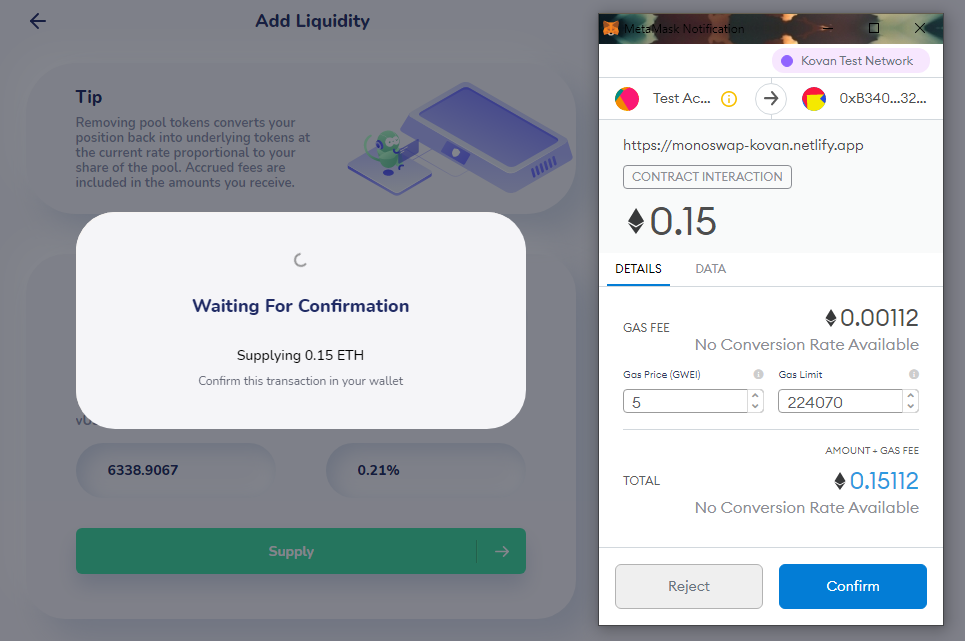This screenshot has width=965, height=641.
Task: Decrease Gas Limit using the down stepper
Action: pyautogui.click(x=910, y=406)
